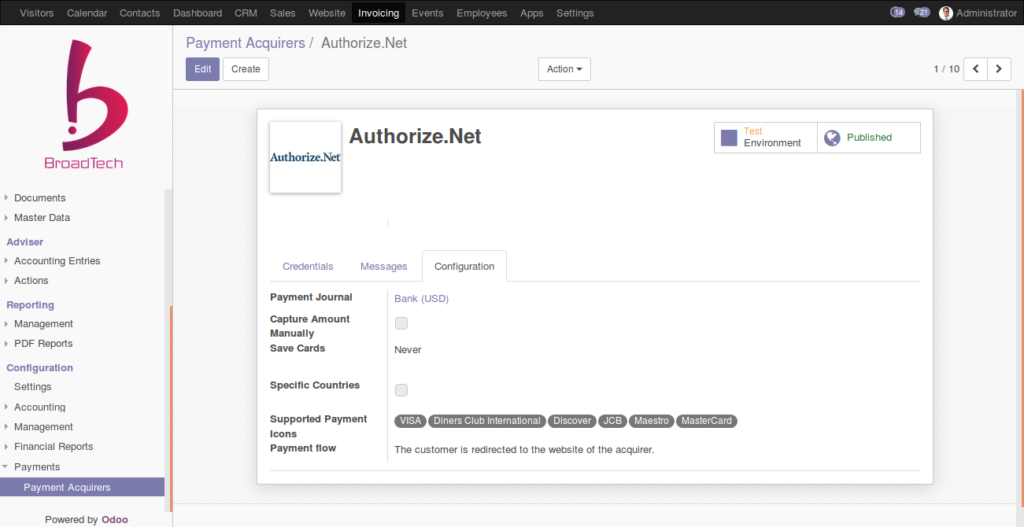Screen dimensions: 1024x527
Task: Open the Visitors top menu
Action: coord(37,13)
